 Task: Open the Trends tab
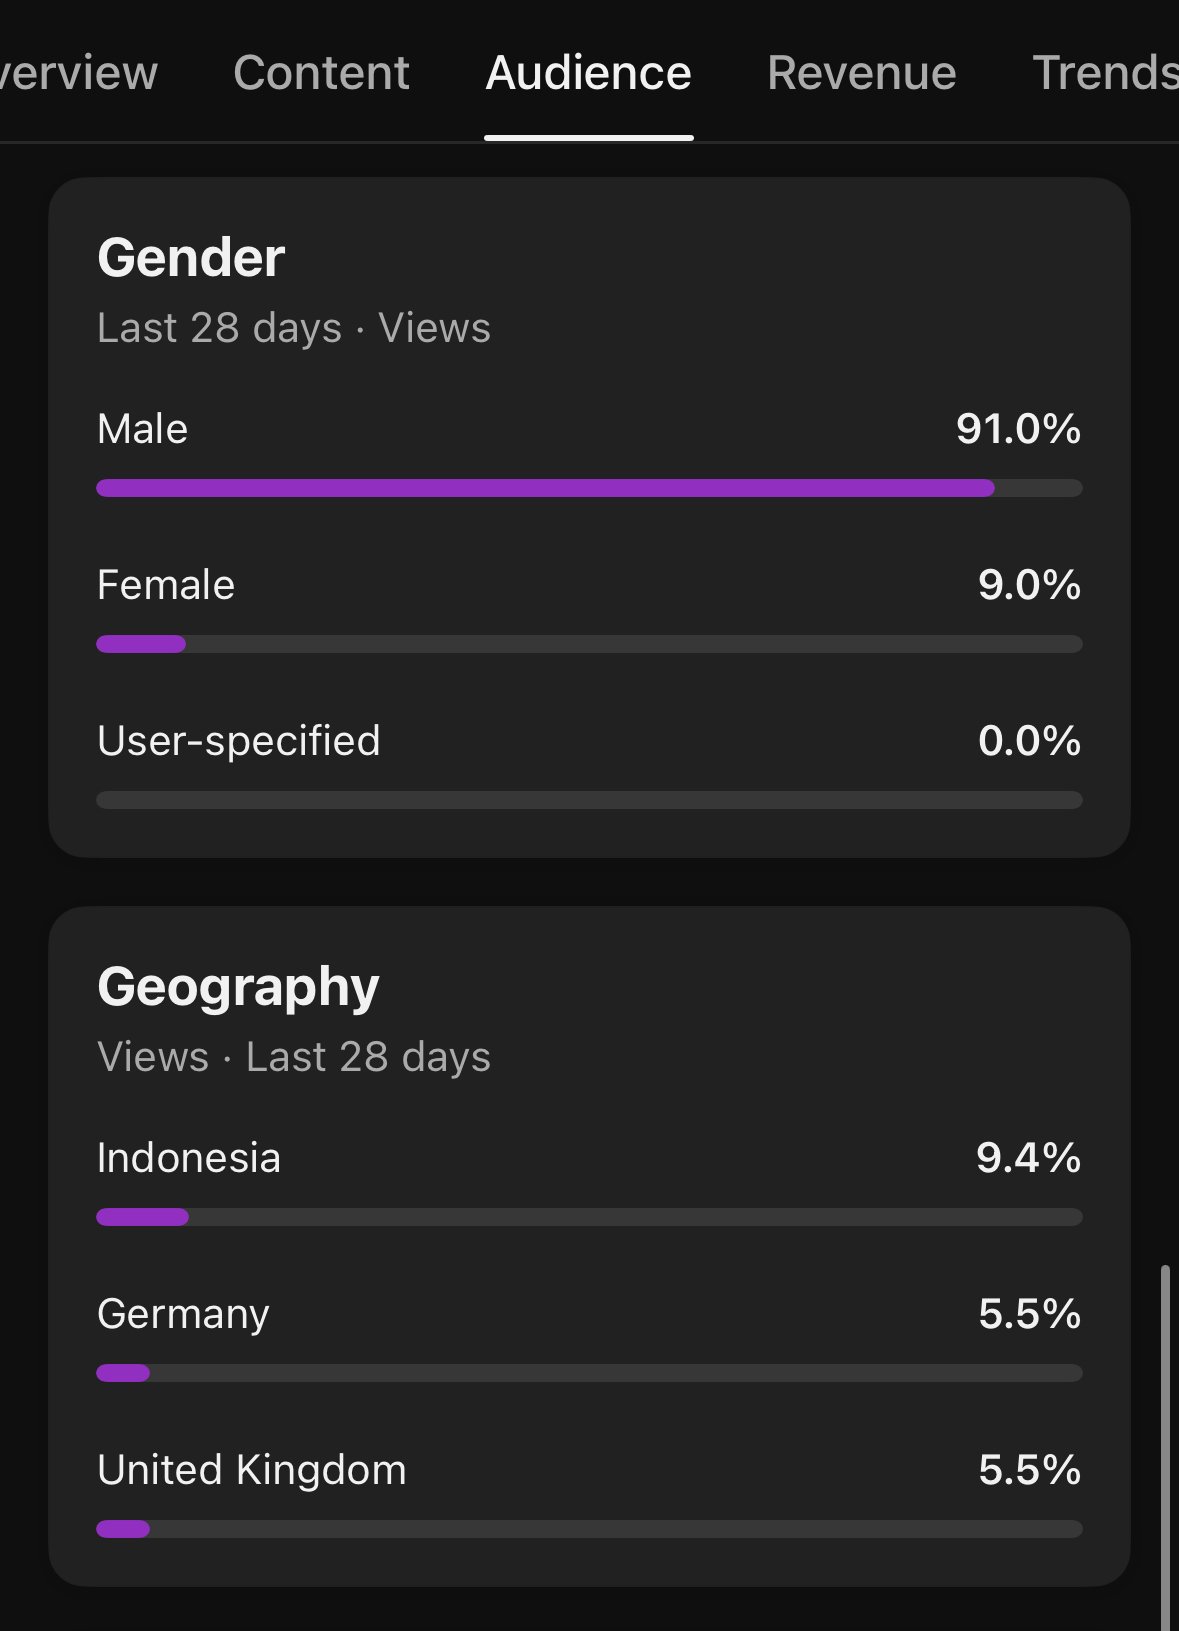point(1104,73)
